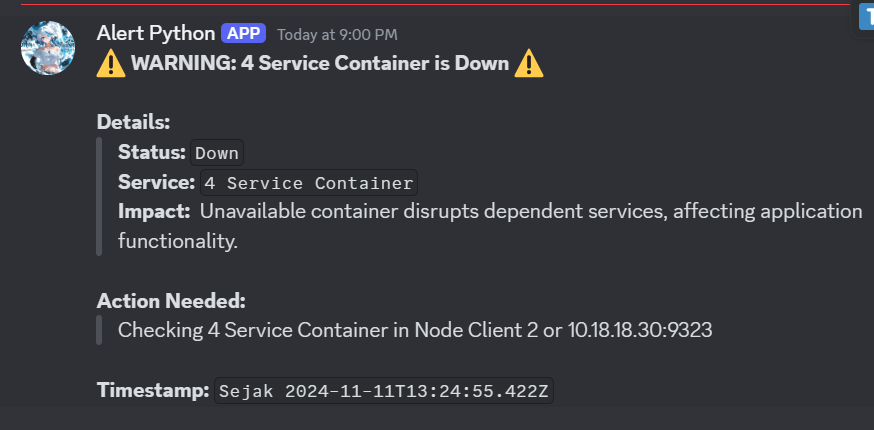
Task: Select the Down status code block
Action: (x=217, y=153)
